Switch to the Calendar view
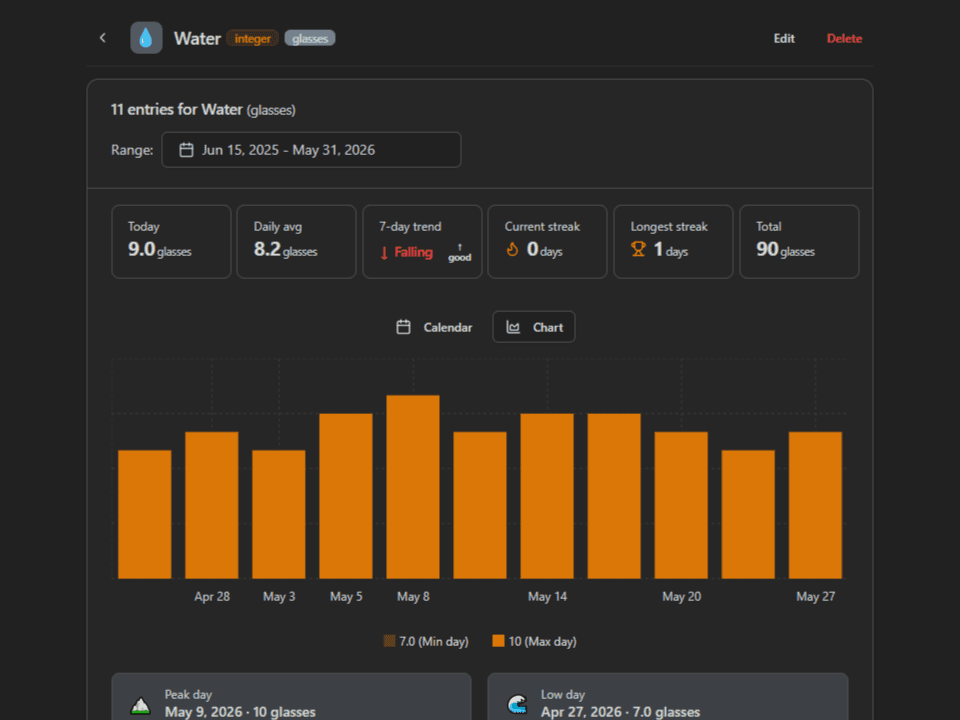 point(434,327)
